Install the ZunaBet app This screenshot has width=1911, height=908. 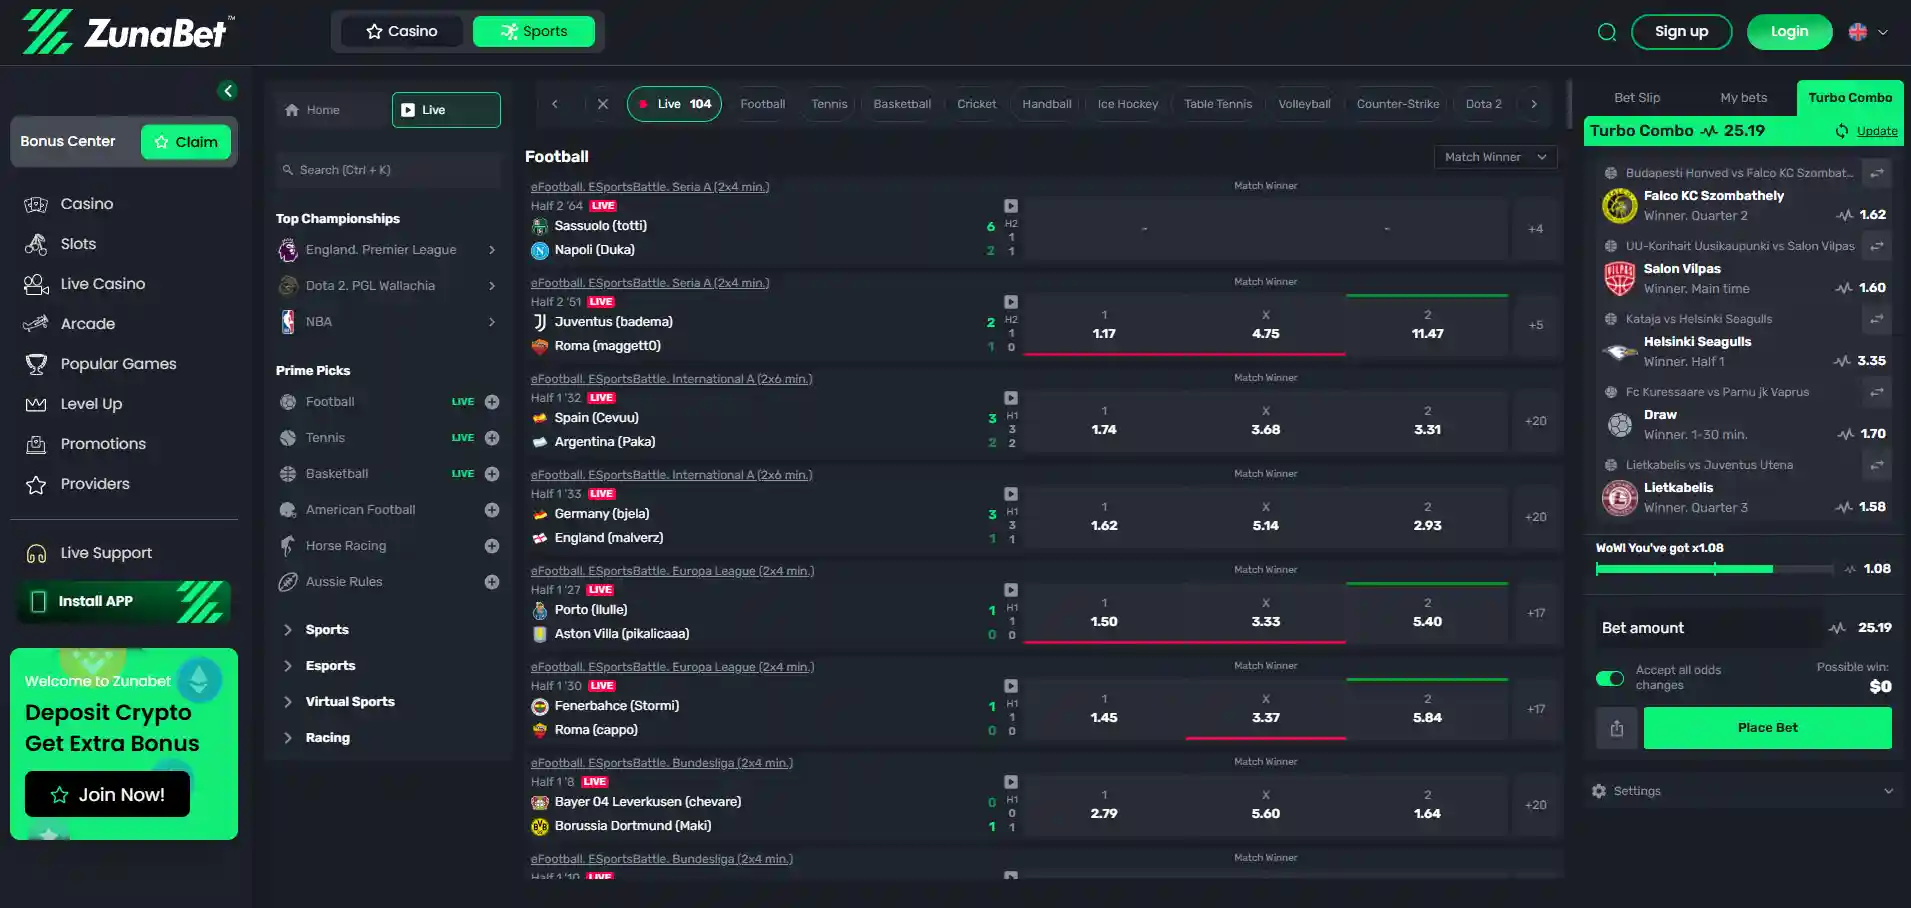click(x=124, y=602)
